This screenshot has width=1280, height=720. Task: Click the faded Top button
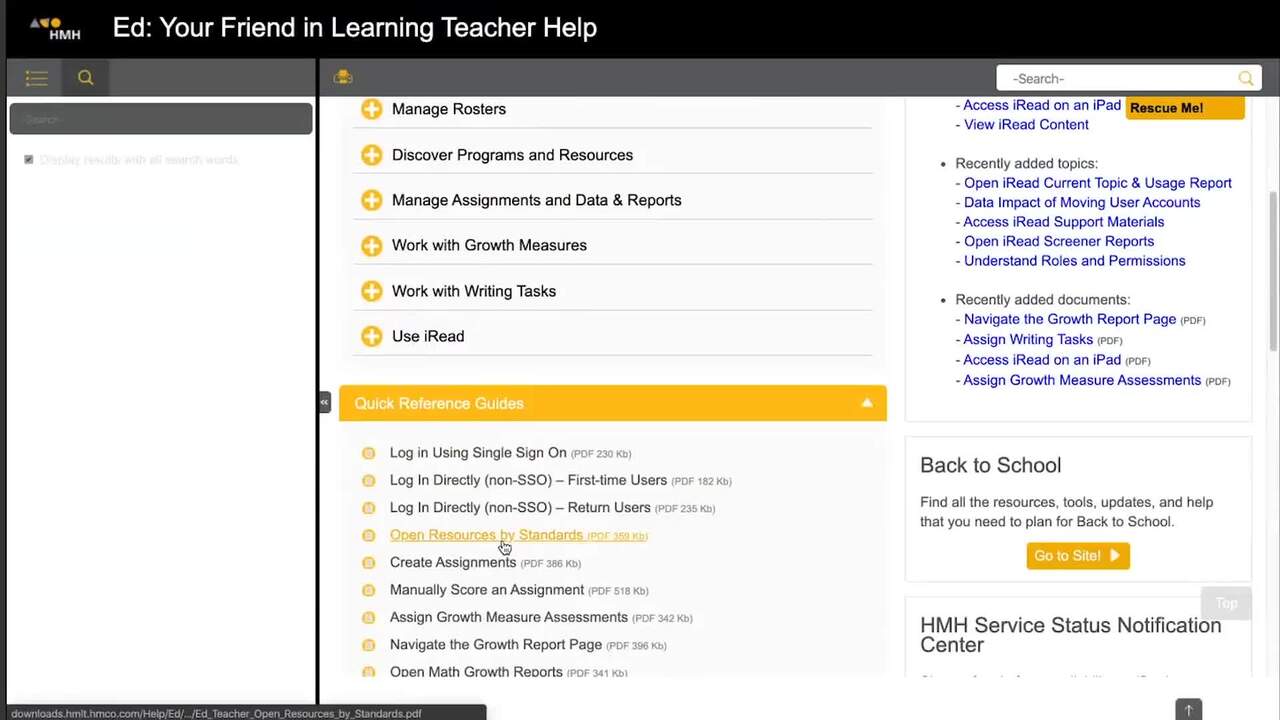(1226, 603)
